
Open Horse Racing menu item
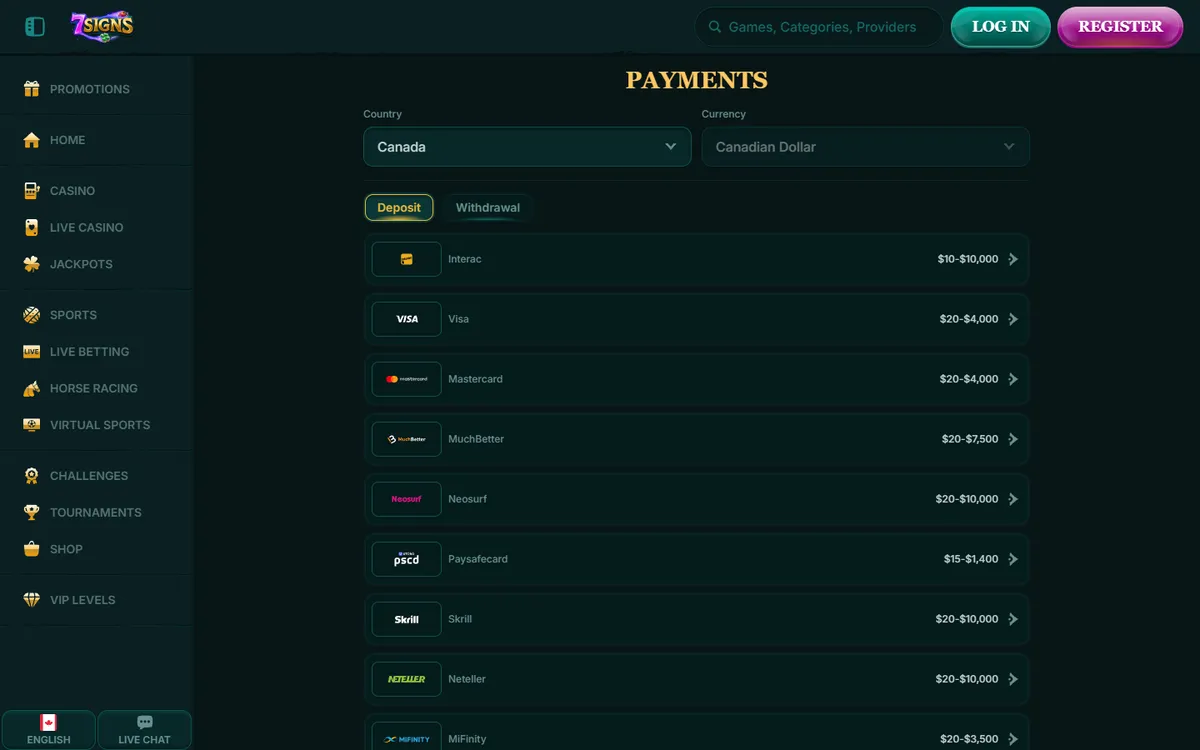(96, 388)
